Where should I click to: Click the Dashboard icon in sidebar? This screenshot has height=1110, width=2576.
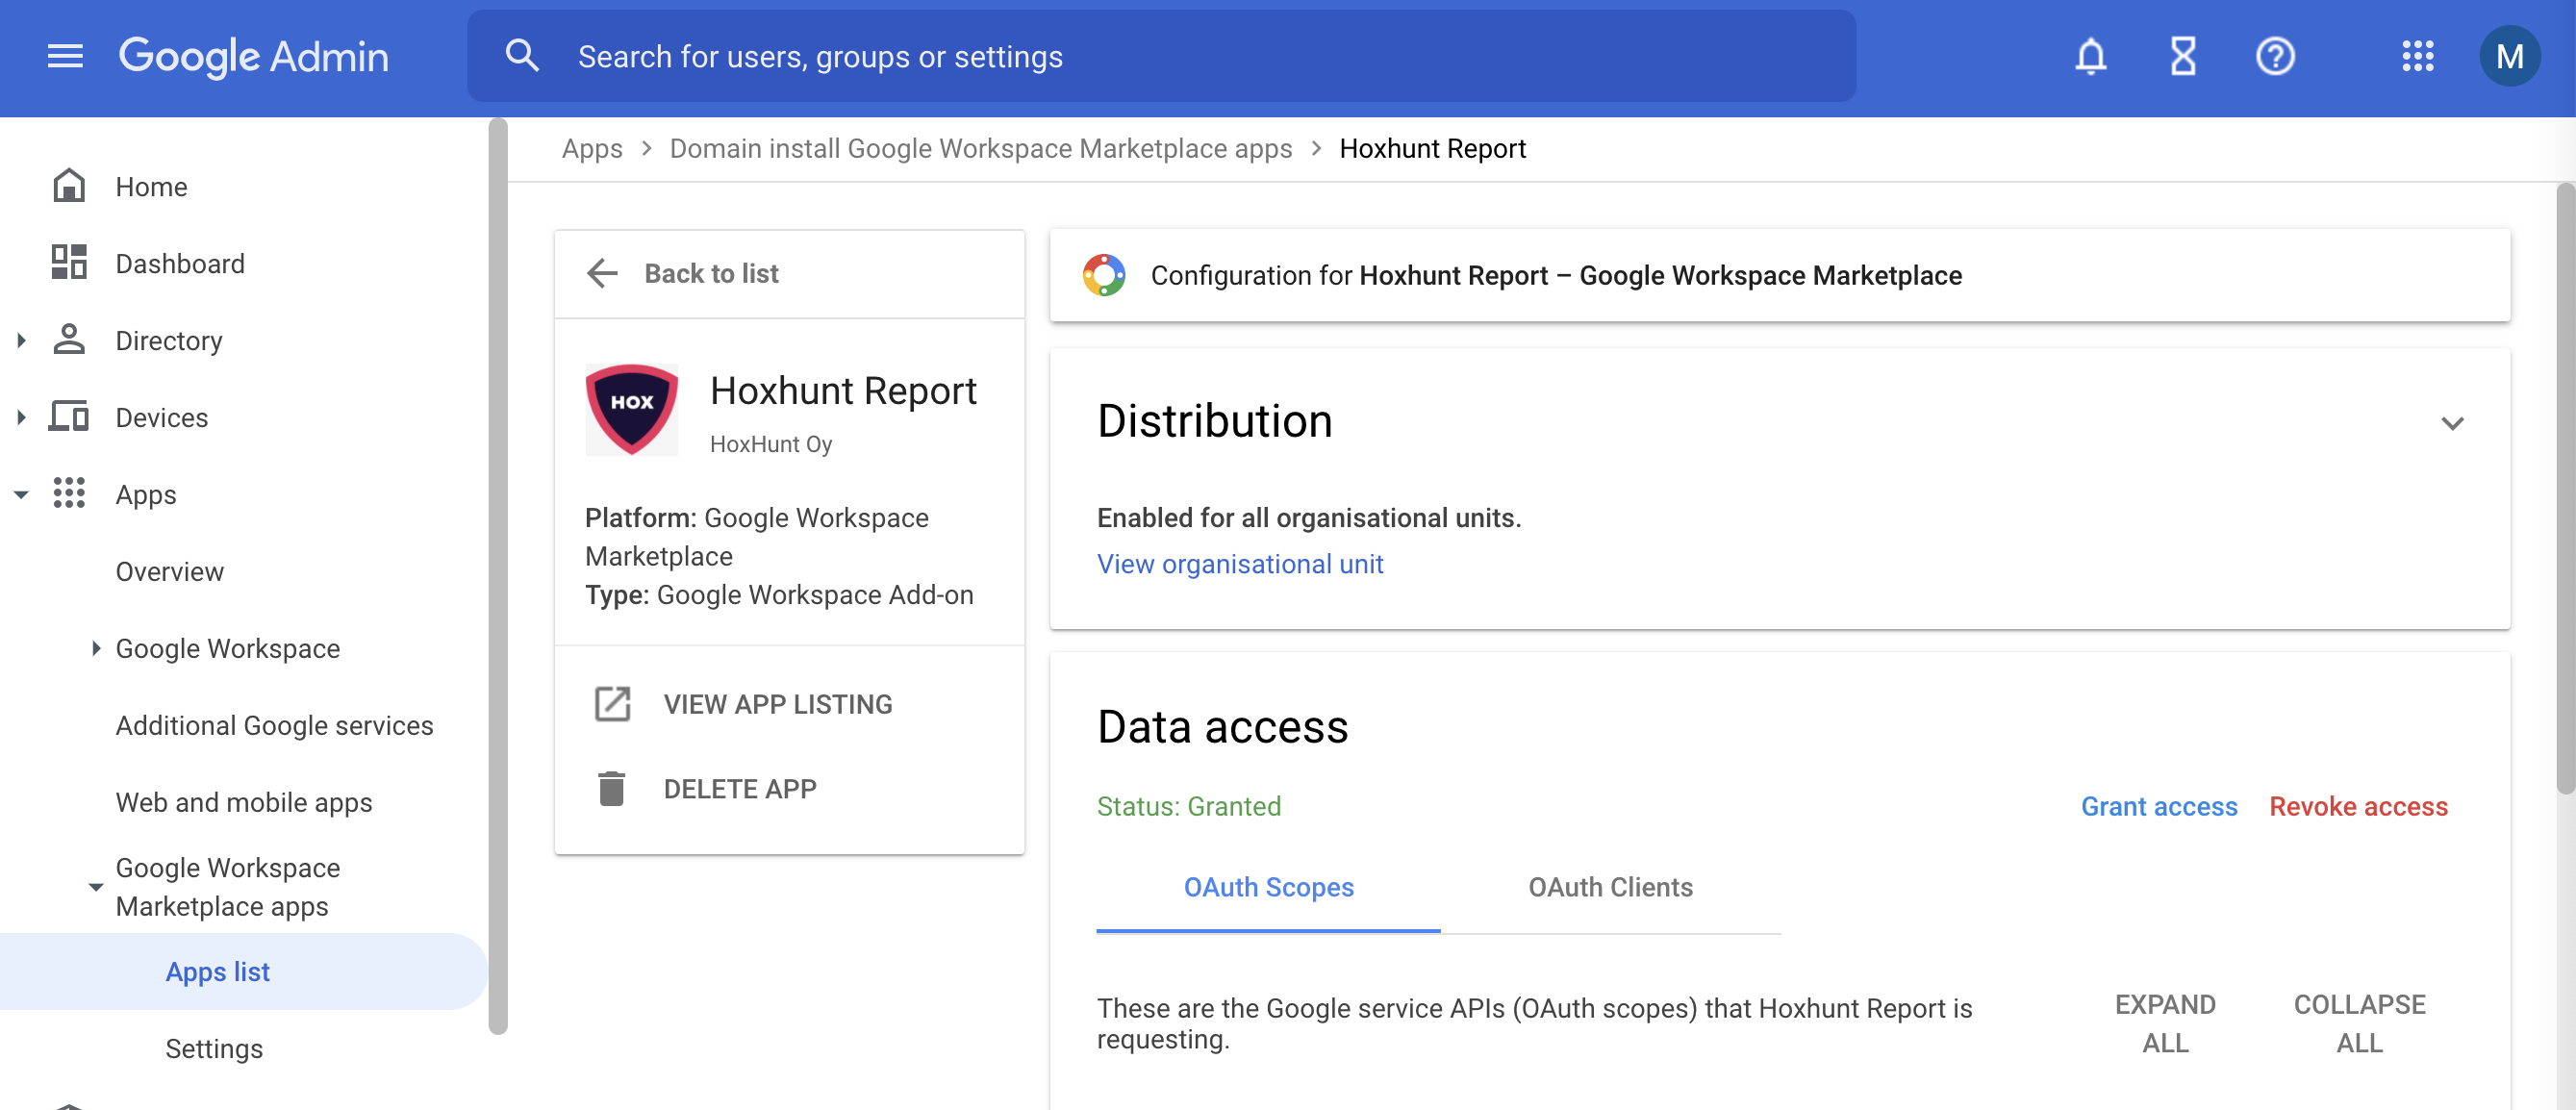click(69, 263)
